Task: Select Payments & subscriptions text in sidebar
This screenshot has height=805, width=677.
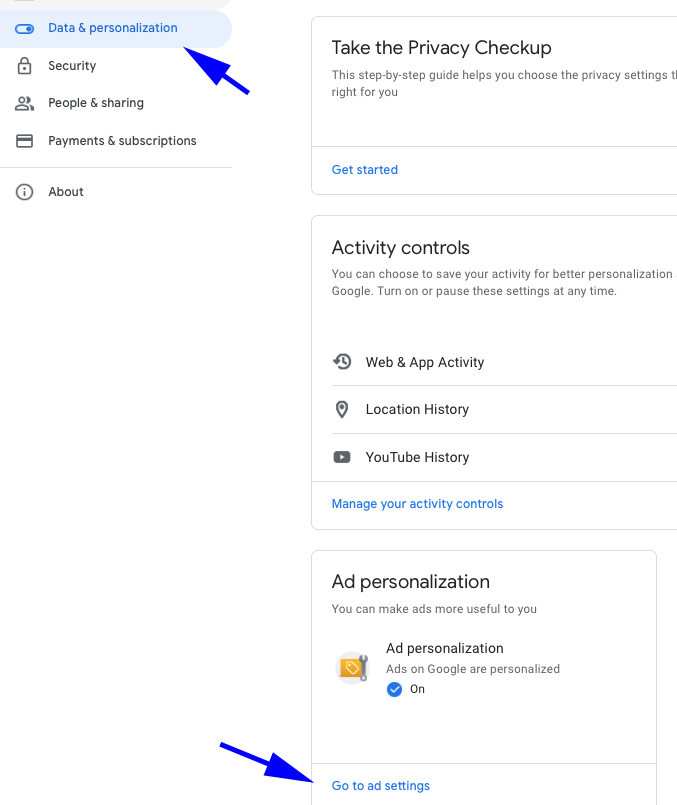Action: click(122, 141)
